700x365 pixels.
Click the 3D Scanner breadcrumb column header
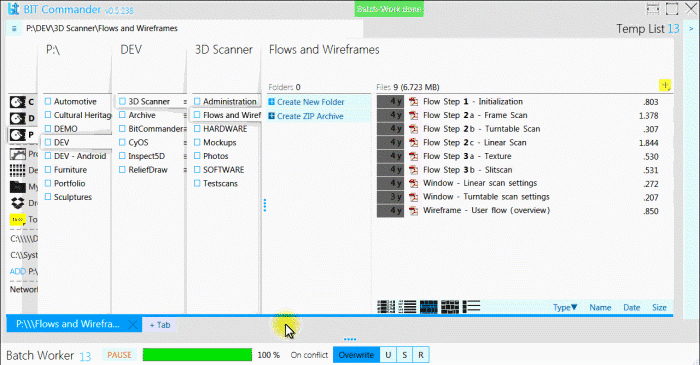[224, 50]
